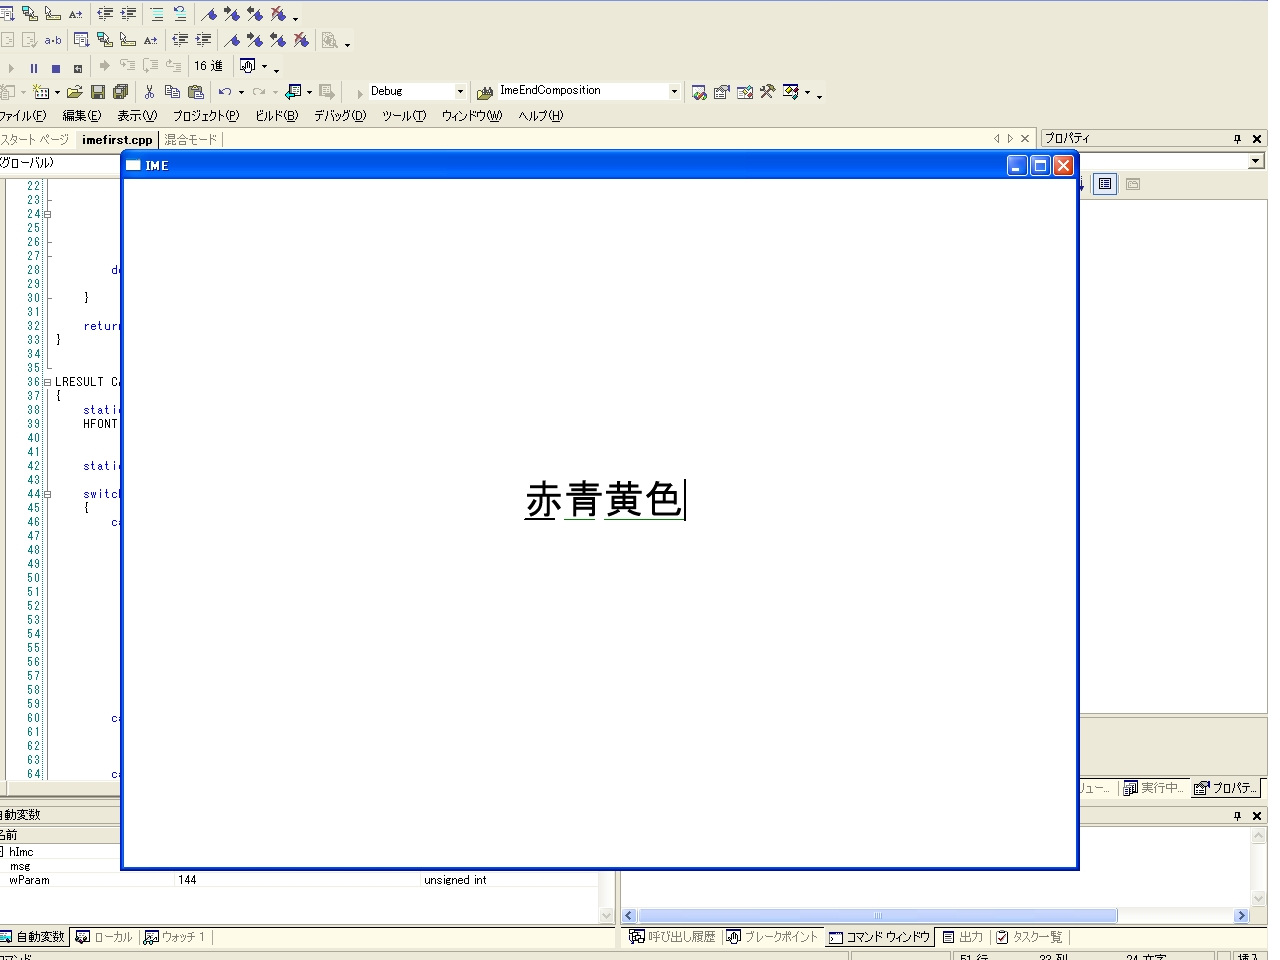Expand the Navigate Backward dropdown arrow
This screenshot has height=960, width=1280.
point(309,92)
